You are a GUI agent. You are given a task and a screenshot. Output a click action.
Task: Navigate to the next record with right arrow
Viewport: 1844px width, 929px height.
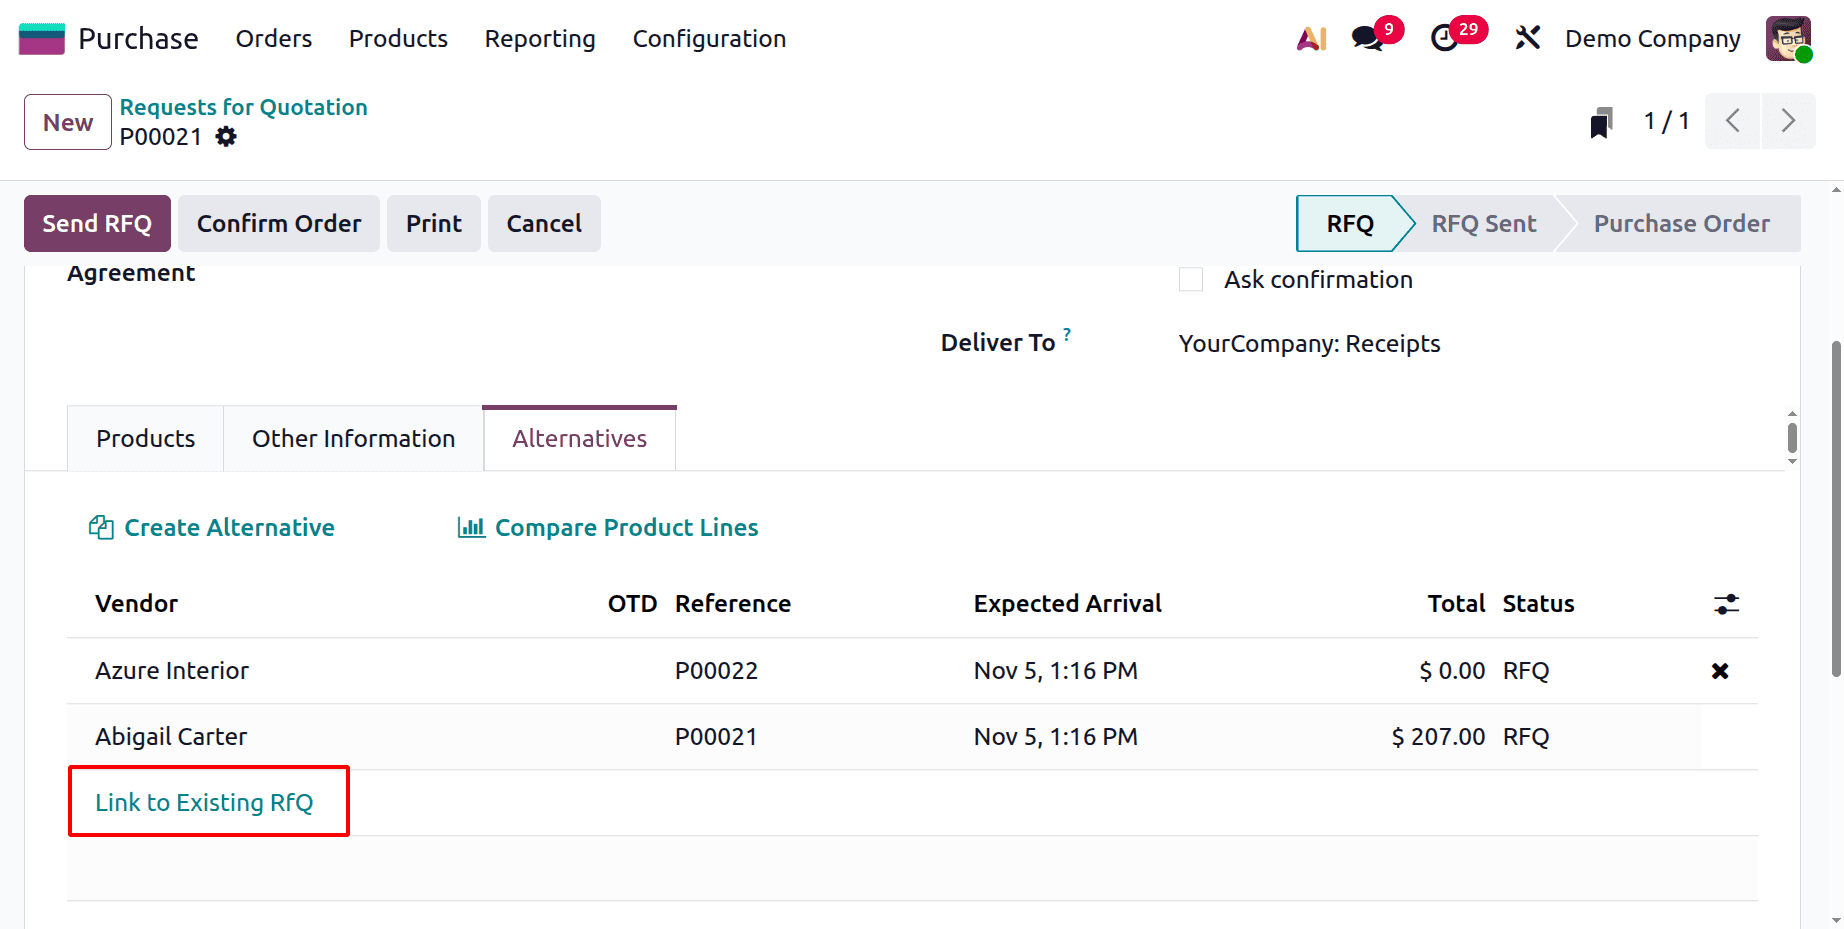click(1789, 120)
